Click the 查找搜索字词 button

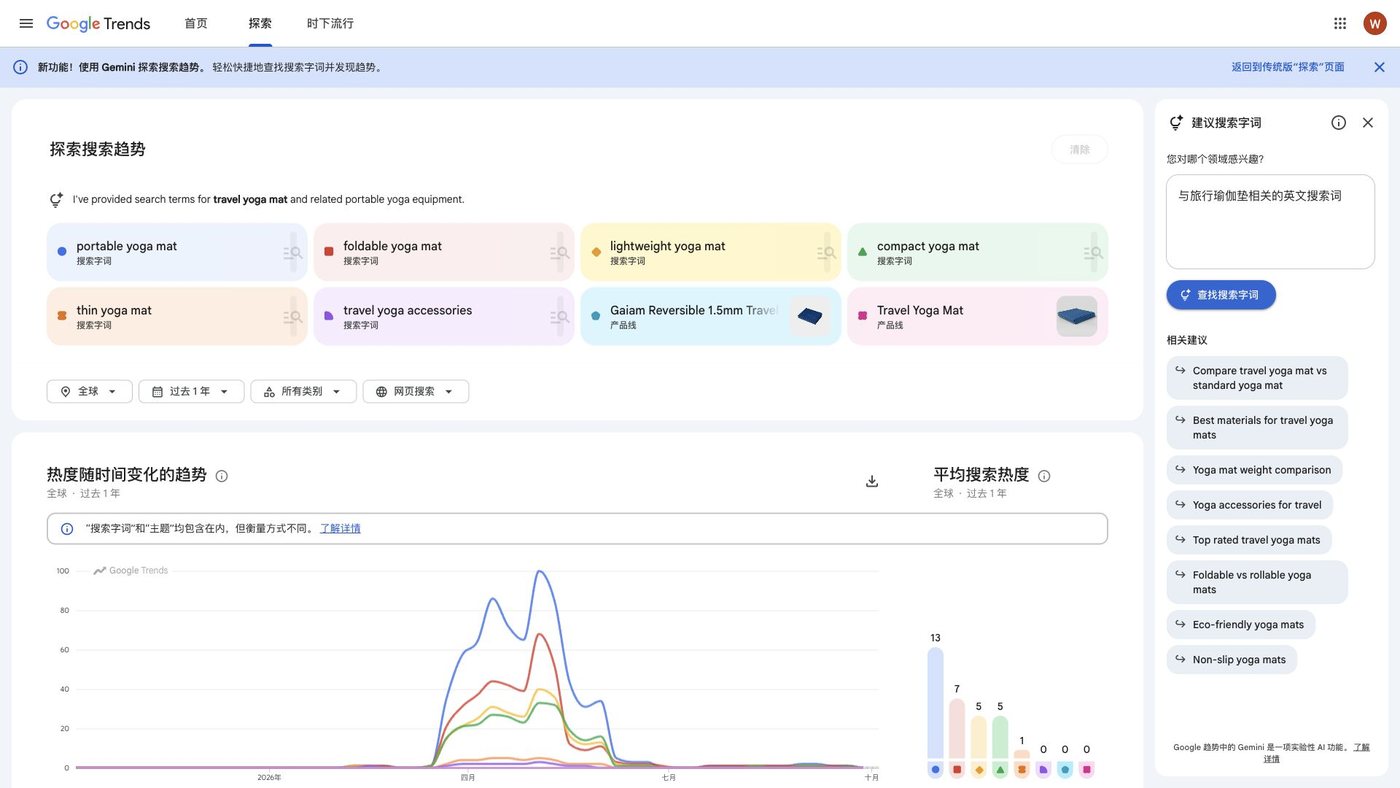(1221, 295)
